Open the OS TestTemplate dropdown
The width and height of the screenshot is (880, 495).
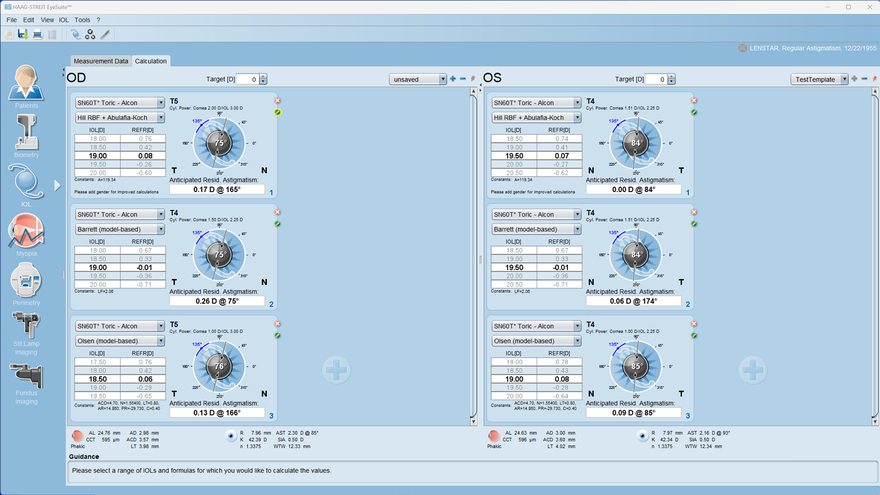click(x=844, y=78)
